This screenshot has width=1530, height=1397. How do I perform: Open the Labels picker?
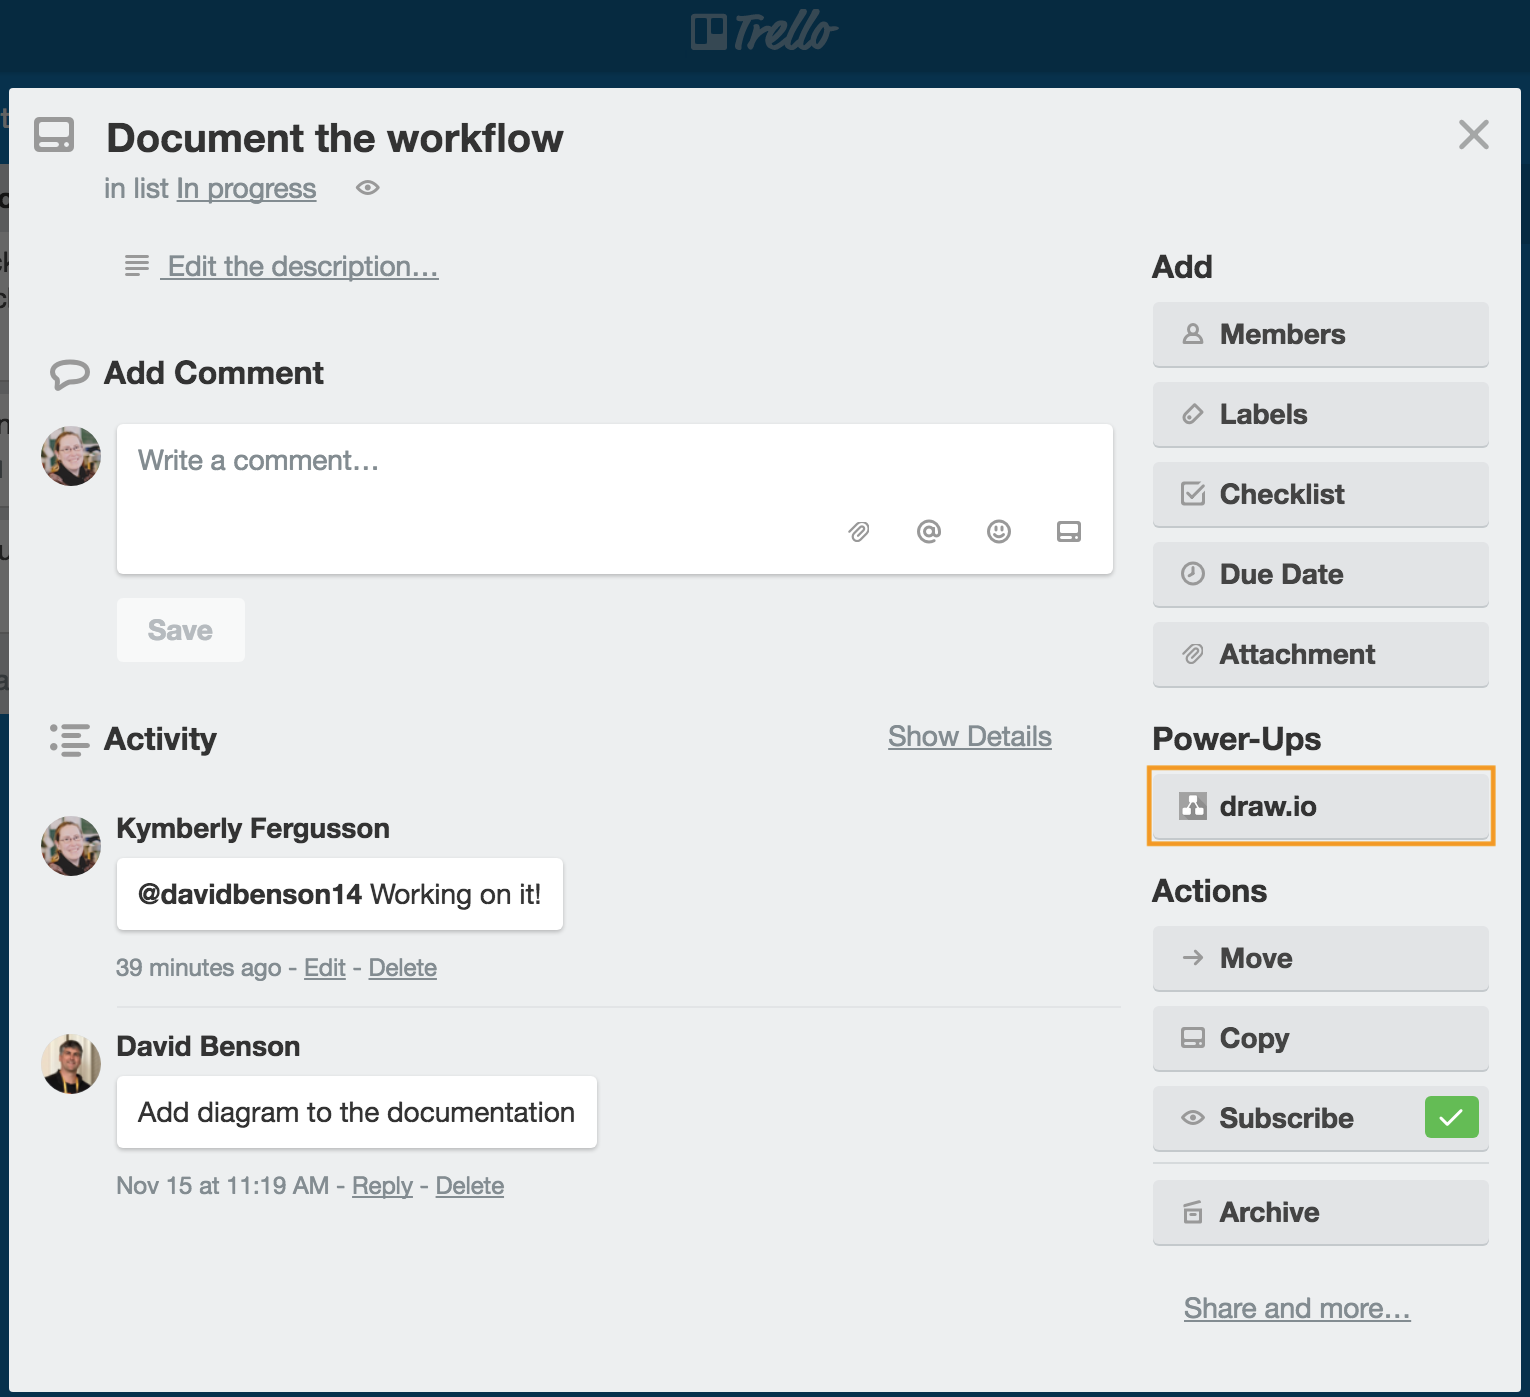(1320, 414)
